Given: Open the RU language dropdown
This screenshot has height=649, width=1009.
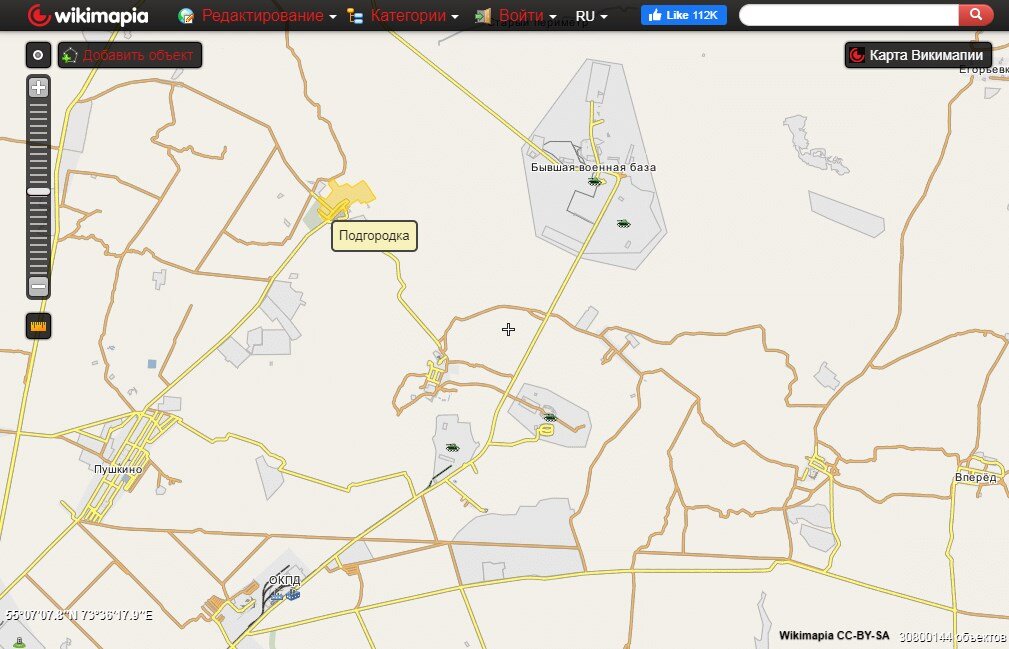Looking at the screenshot, I should coord(591,16).
